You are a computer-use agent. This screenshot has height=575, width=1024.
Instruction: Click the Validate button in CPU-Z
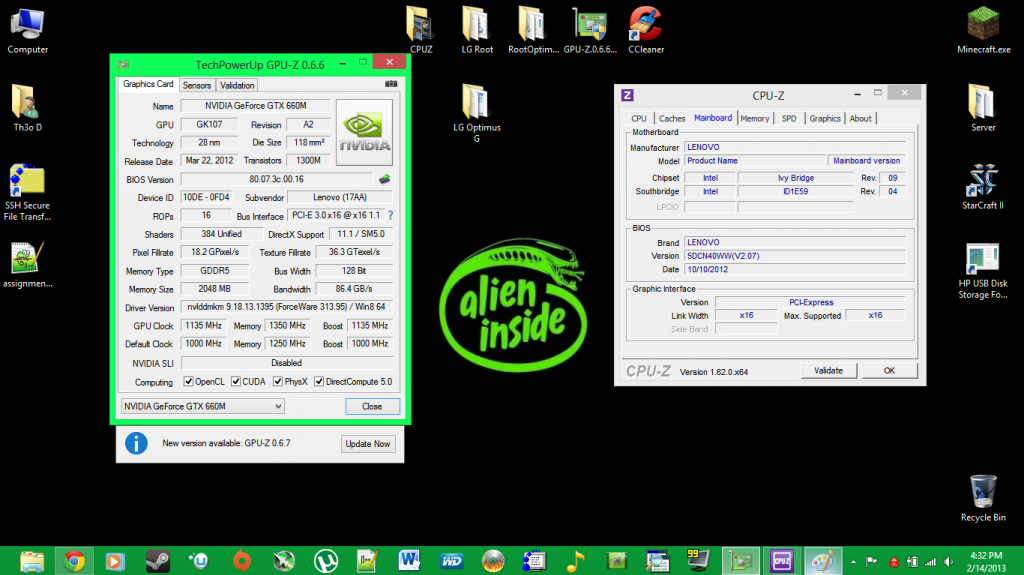tap(828, 370)
